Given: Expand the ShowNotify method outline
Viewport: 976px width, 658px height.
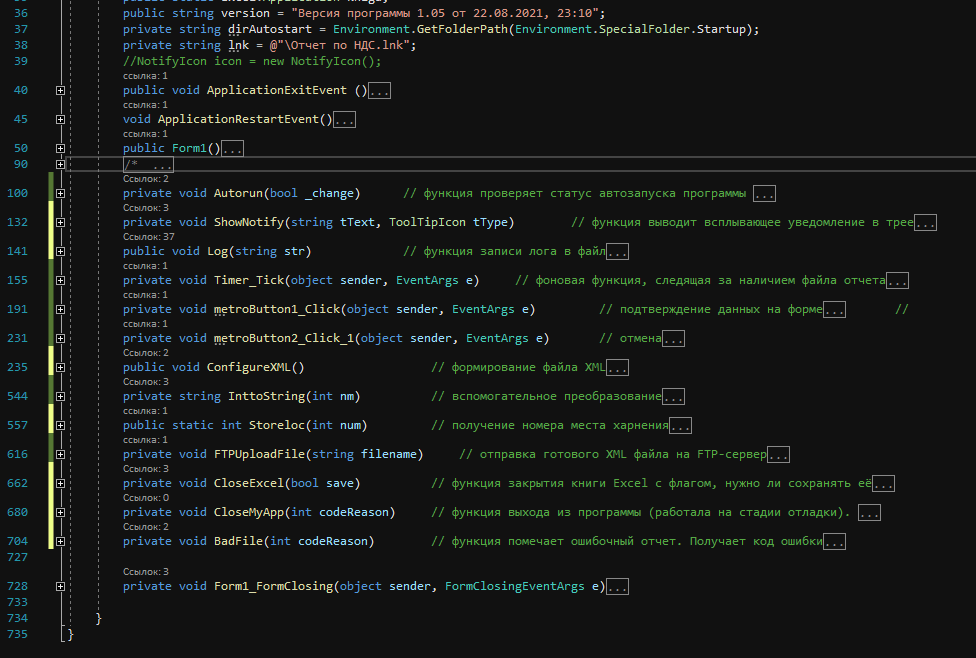Looking at the screenshot, I should tap(60, 222).
